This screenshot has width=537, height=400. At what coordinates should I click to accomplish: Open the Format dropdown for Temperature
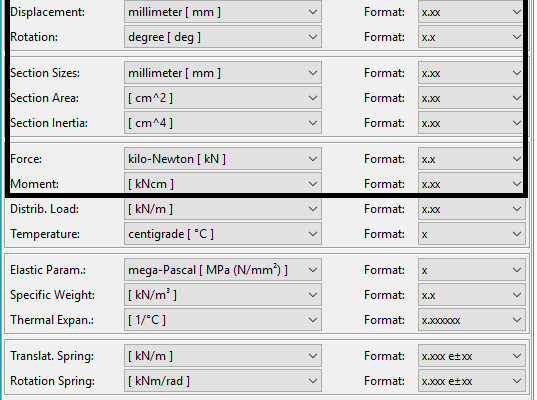(472, 234)
